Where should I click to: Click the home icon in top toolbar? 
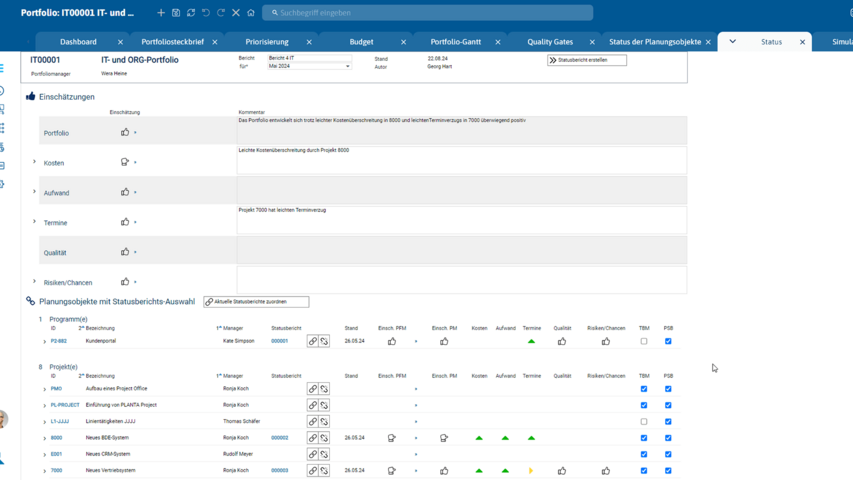[x=251, y=13]
